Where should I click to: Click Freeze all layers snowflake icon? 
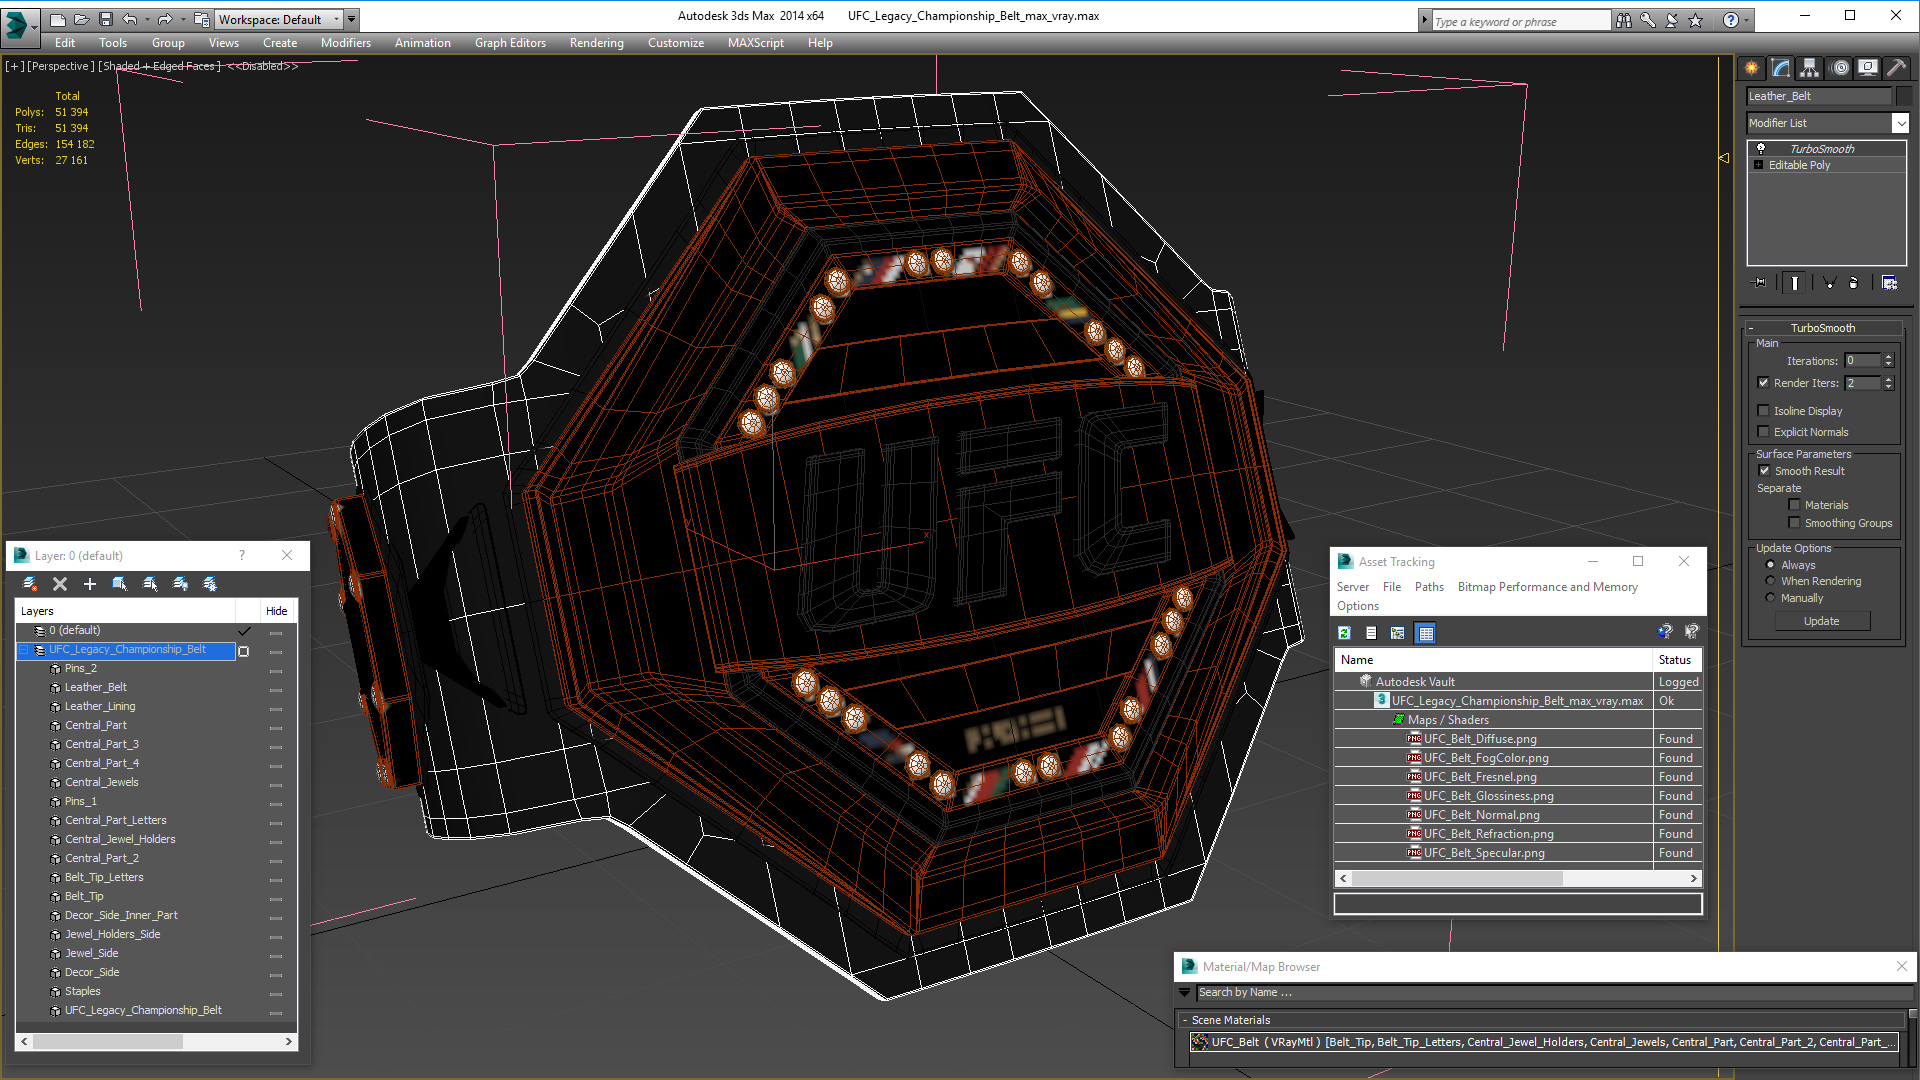point(210,584)
